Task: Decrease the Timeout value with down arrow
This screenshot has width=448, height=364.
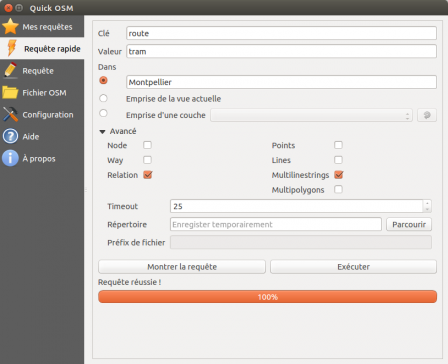Action: tap(427, 209)
